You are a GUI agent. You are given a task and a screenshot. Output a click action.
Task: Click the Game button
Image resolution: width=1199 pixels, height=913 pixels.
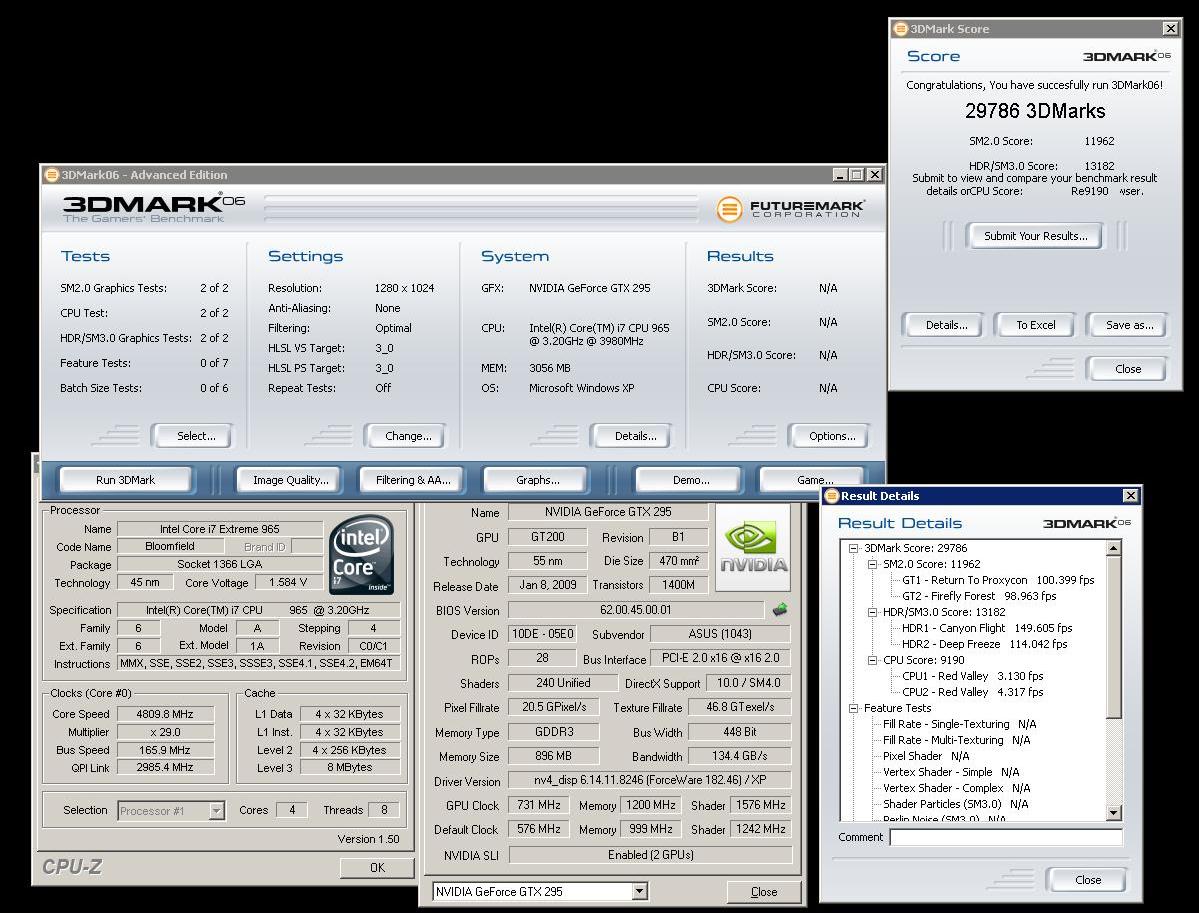tap(813, 480)
